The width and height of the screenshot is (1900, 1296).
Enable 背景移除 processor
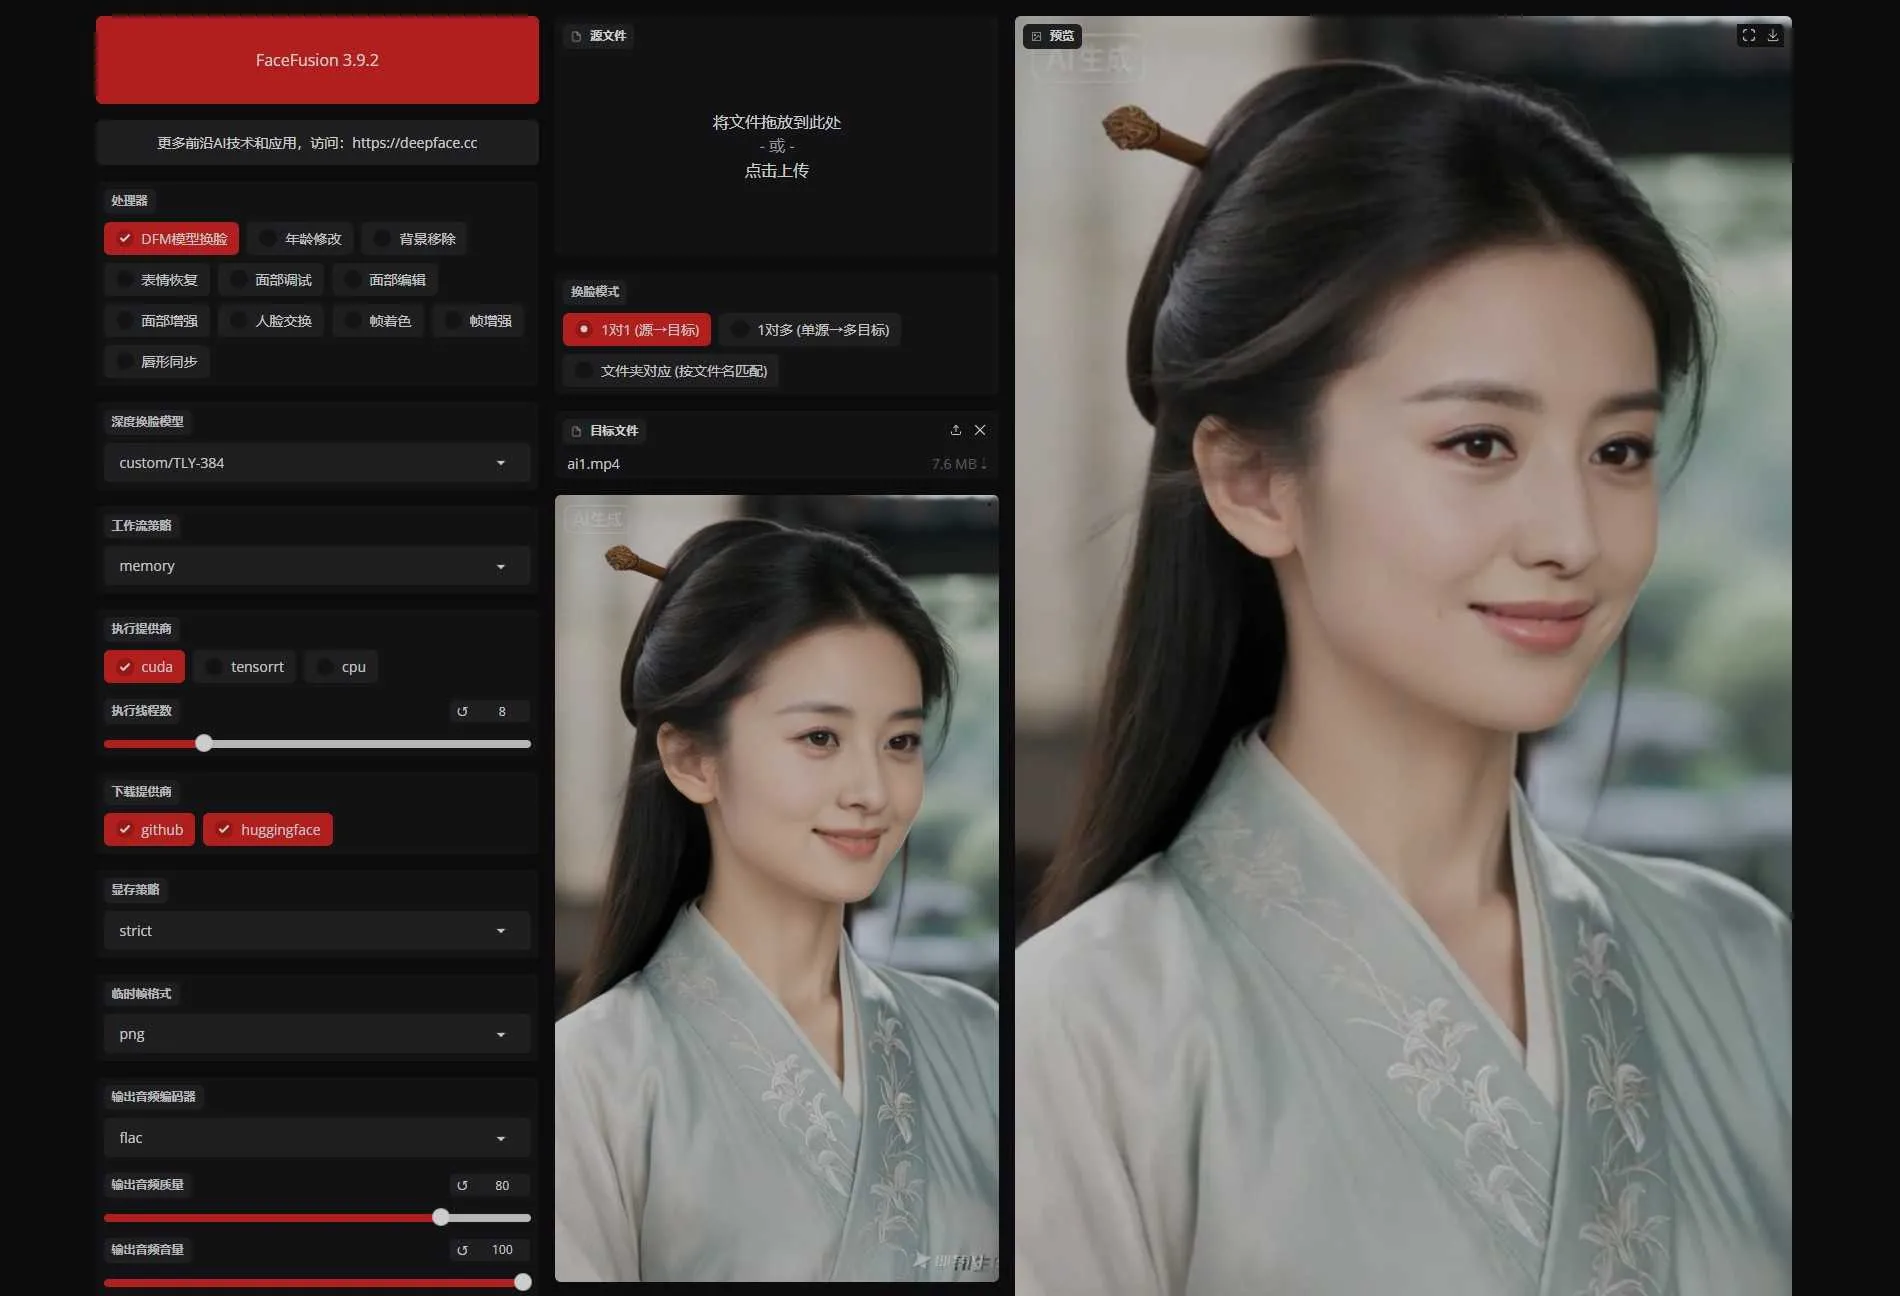[414, 239]
